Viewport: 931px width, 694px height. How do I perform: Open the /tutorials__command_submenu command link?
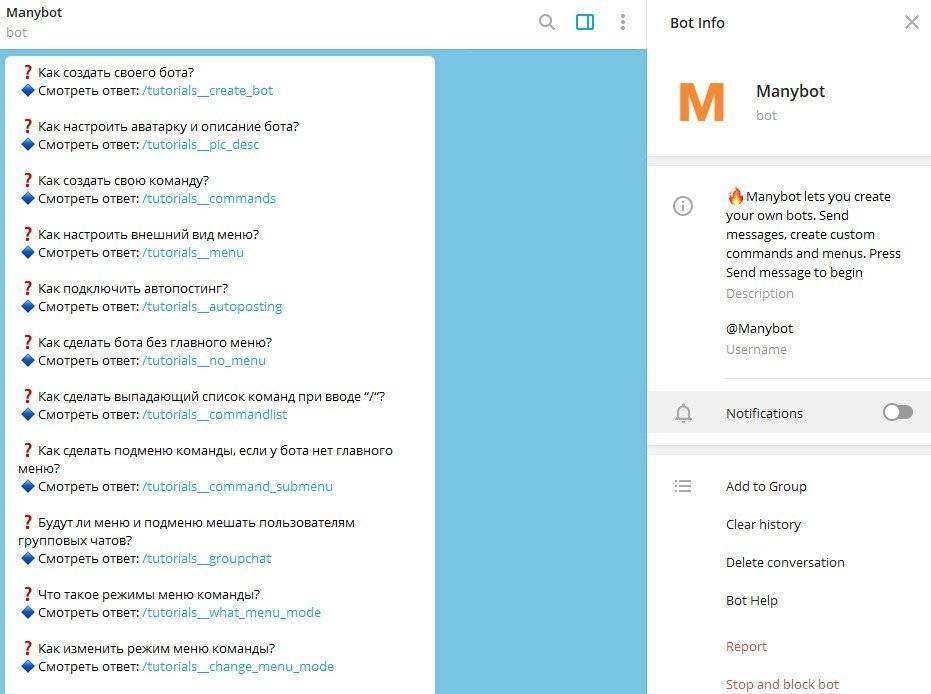tap(238, 487)
